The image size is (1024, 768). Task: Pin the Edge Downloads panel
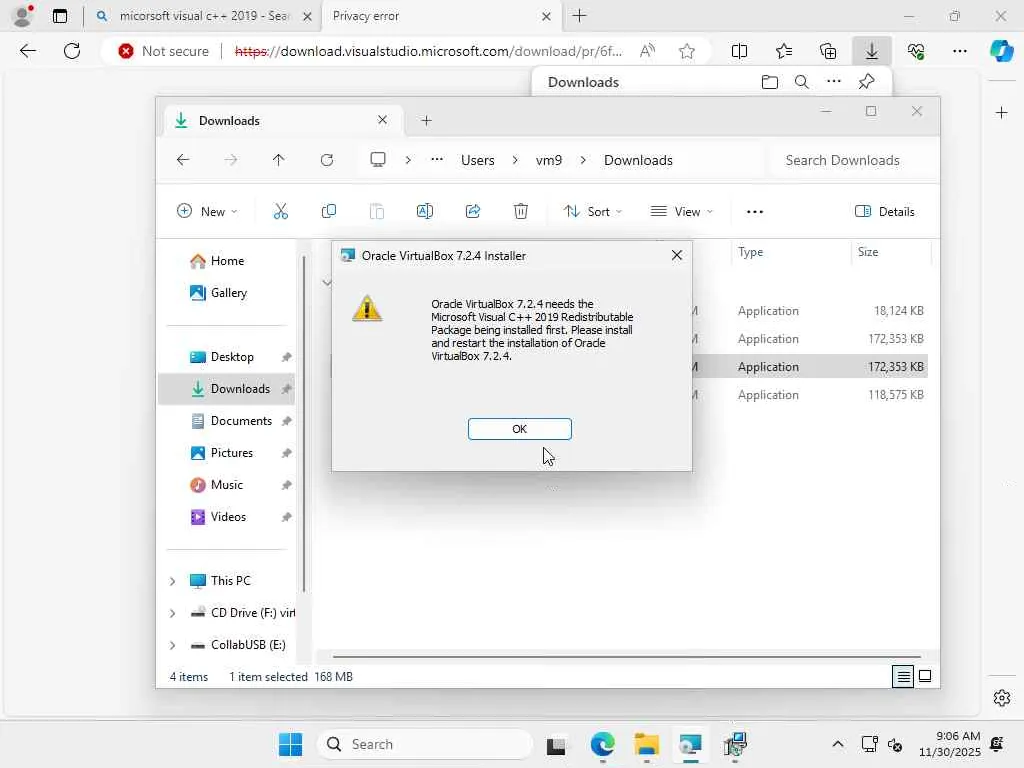tap(866, 82)
